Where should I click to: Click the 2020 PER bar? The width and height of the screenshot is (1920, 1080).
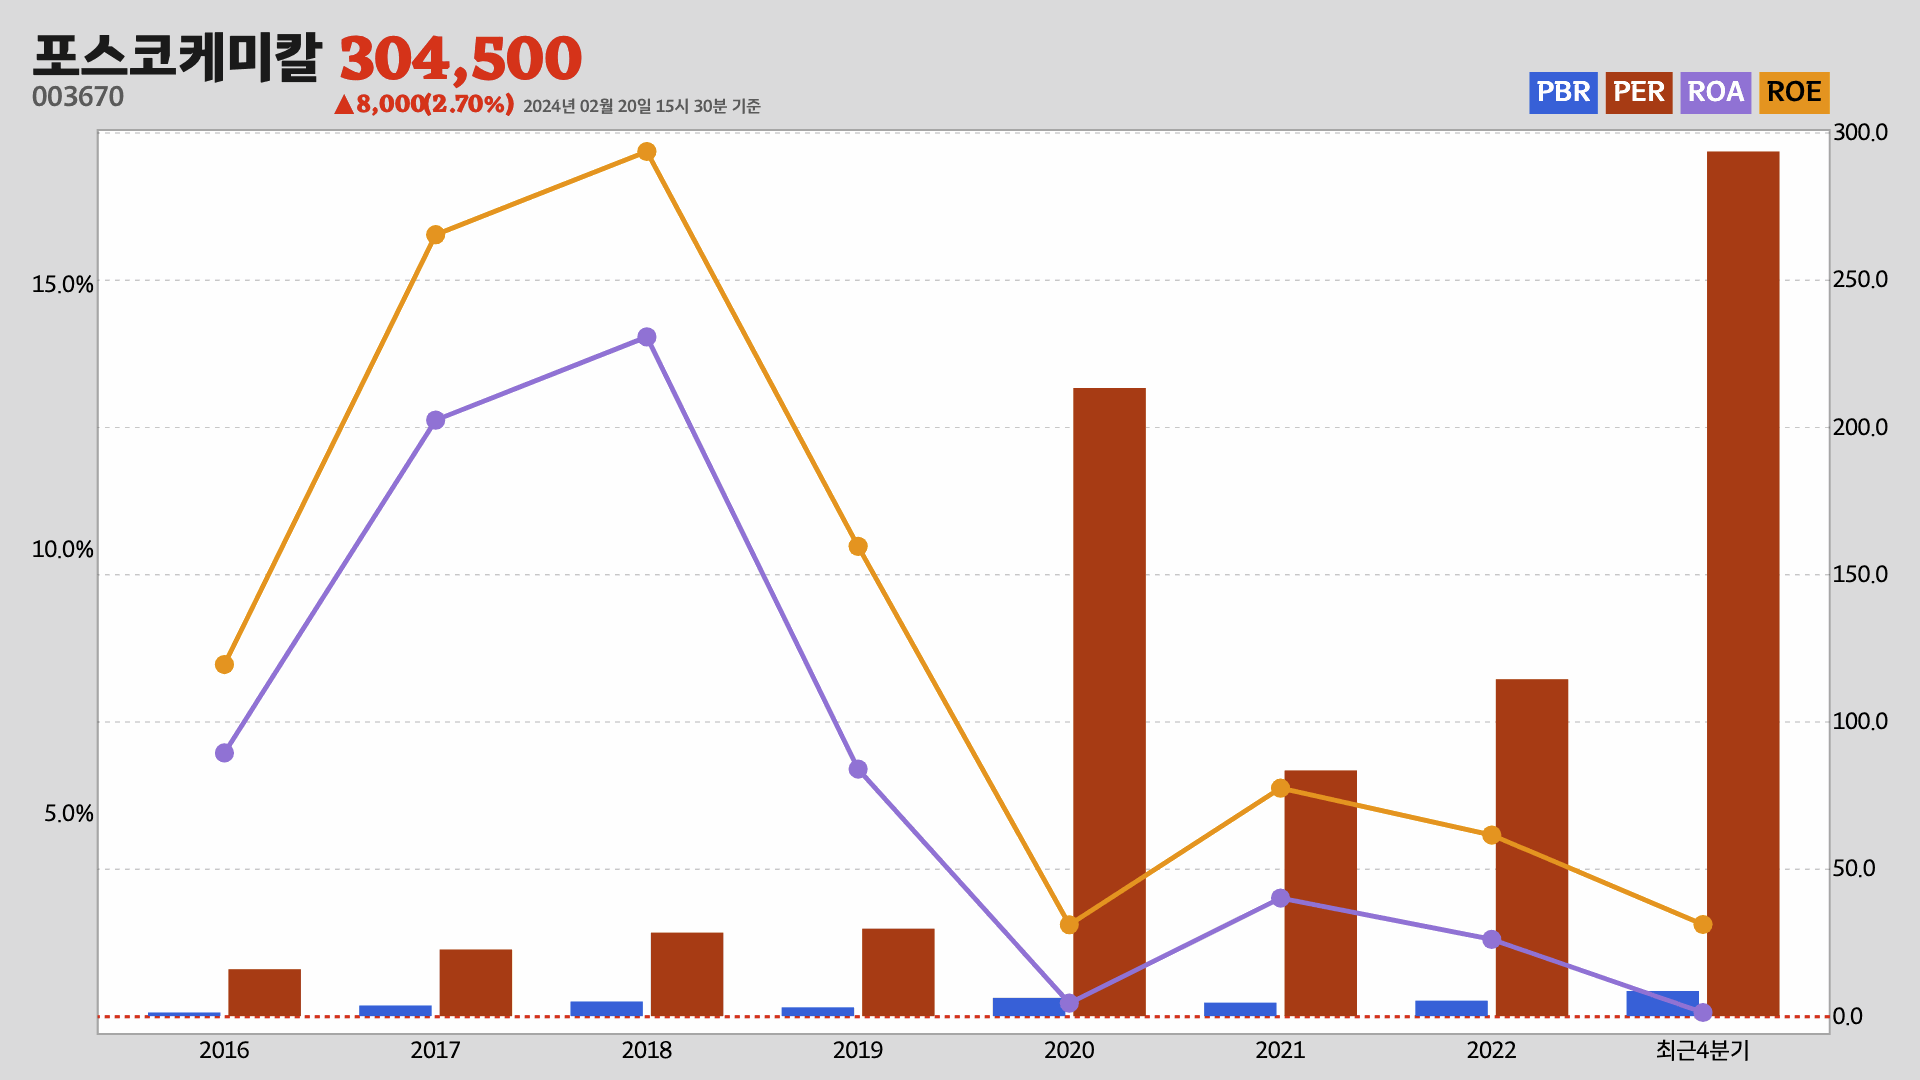[1109, 702]
